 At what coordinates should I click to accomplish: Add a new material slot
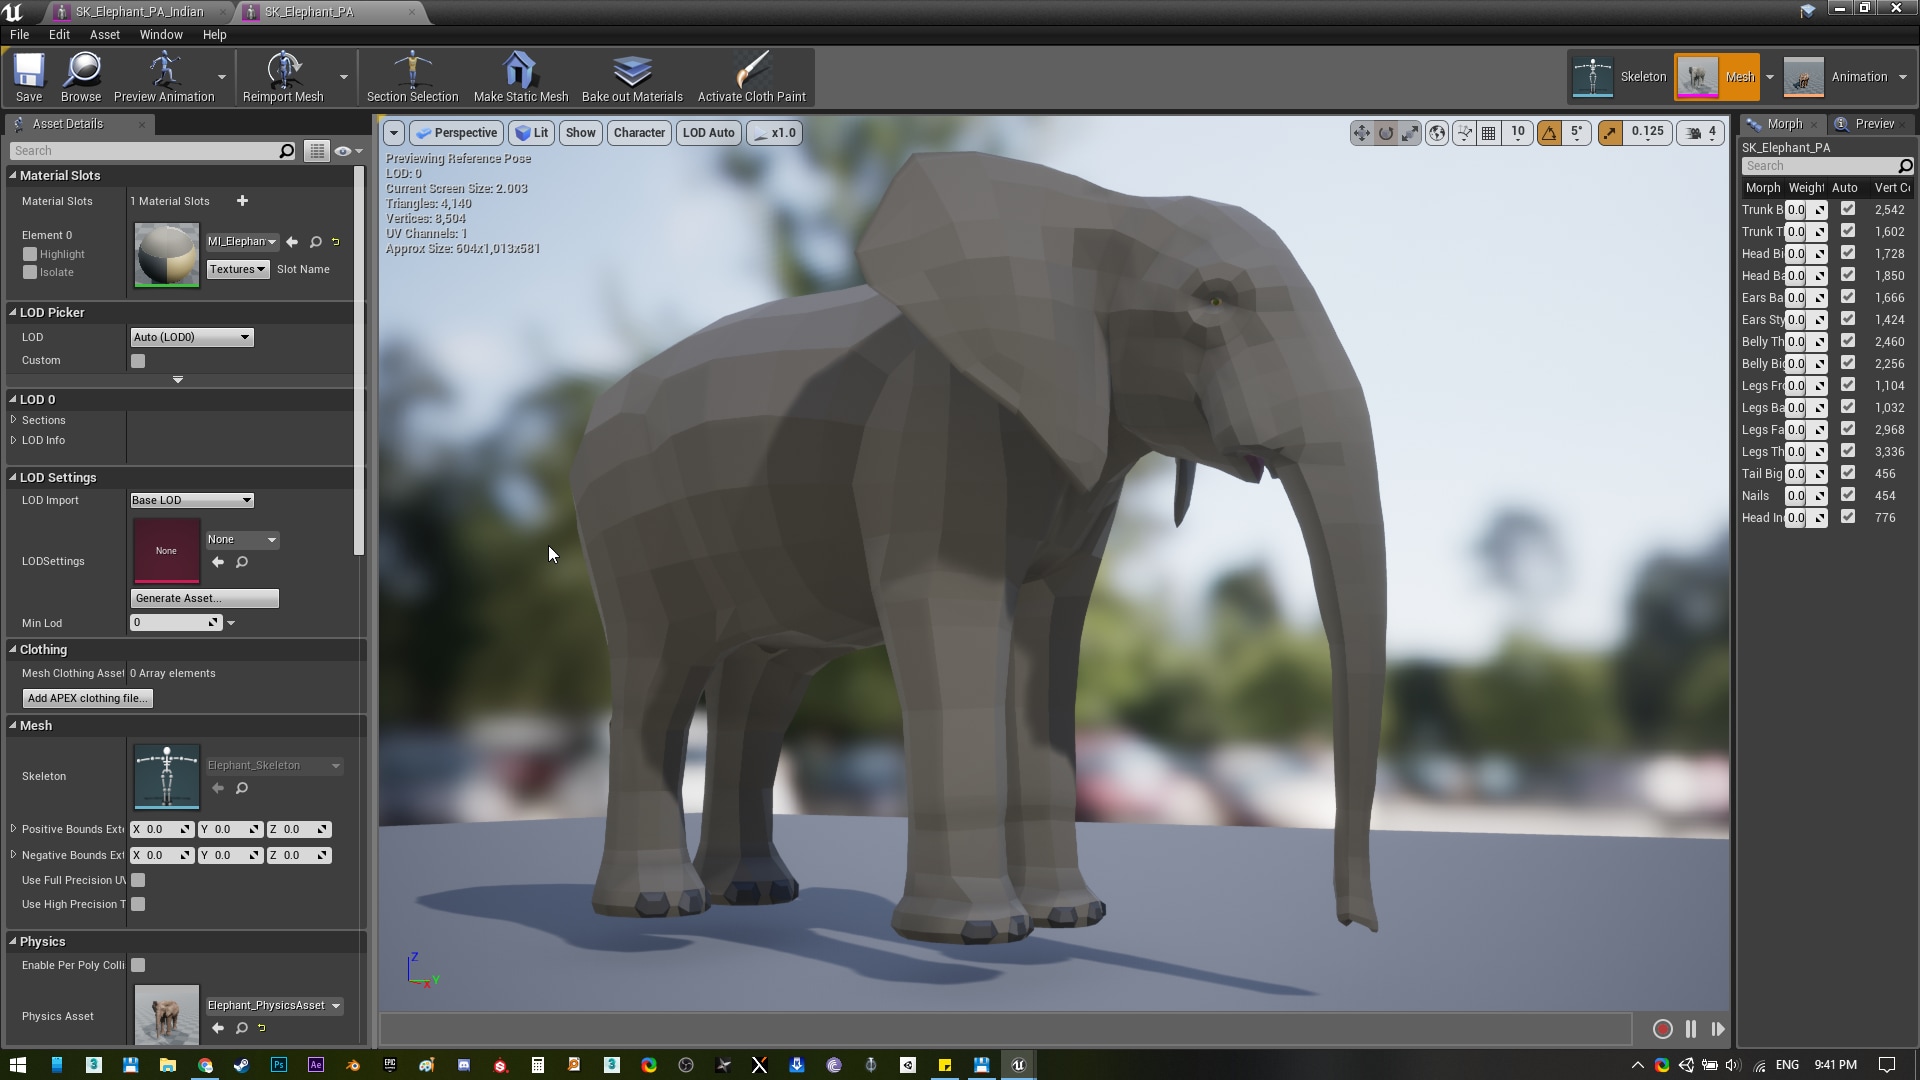coord(242,201)
